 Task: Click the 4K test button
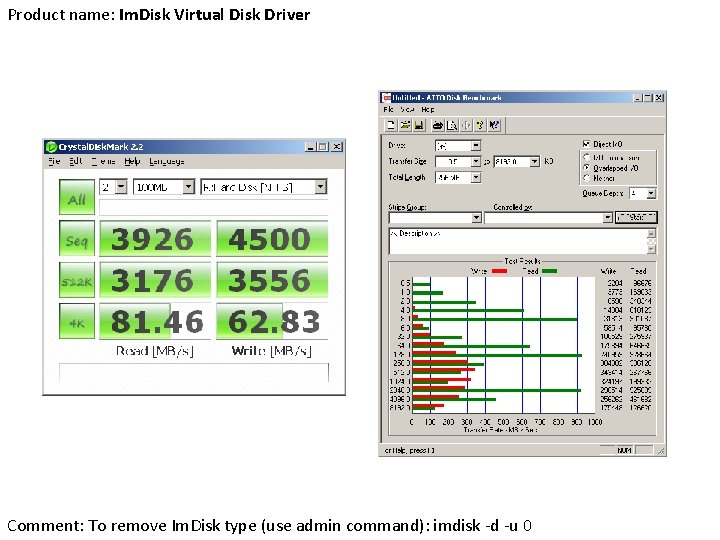(77, 321)
